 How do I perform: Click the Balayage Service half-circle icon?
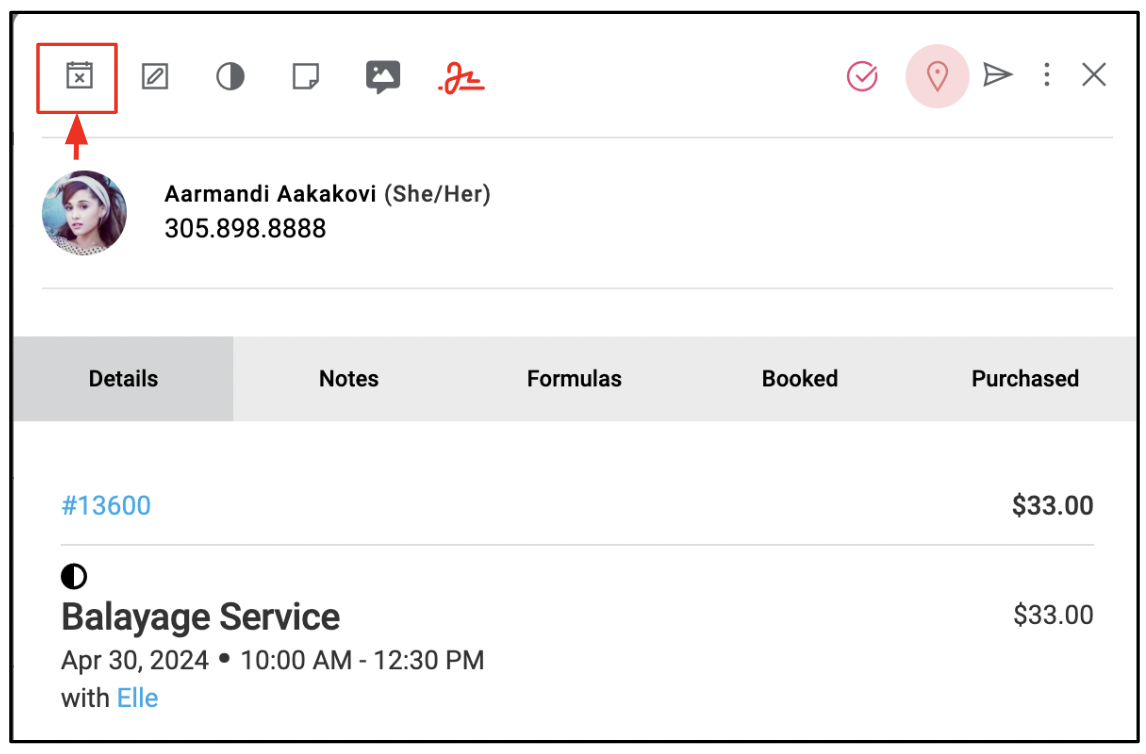[x=74, y=576]
